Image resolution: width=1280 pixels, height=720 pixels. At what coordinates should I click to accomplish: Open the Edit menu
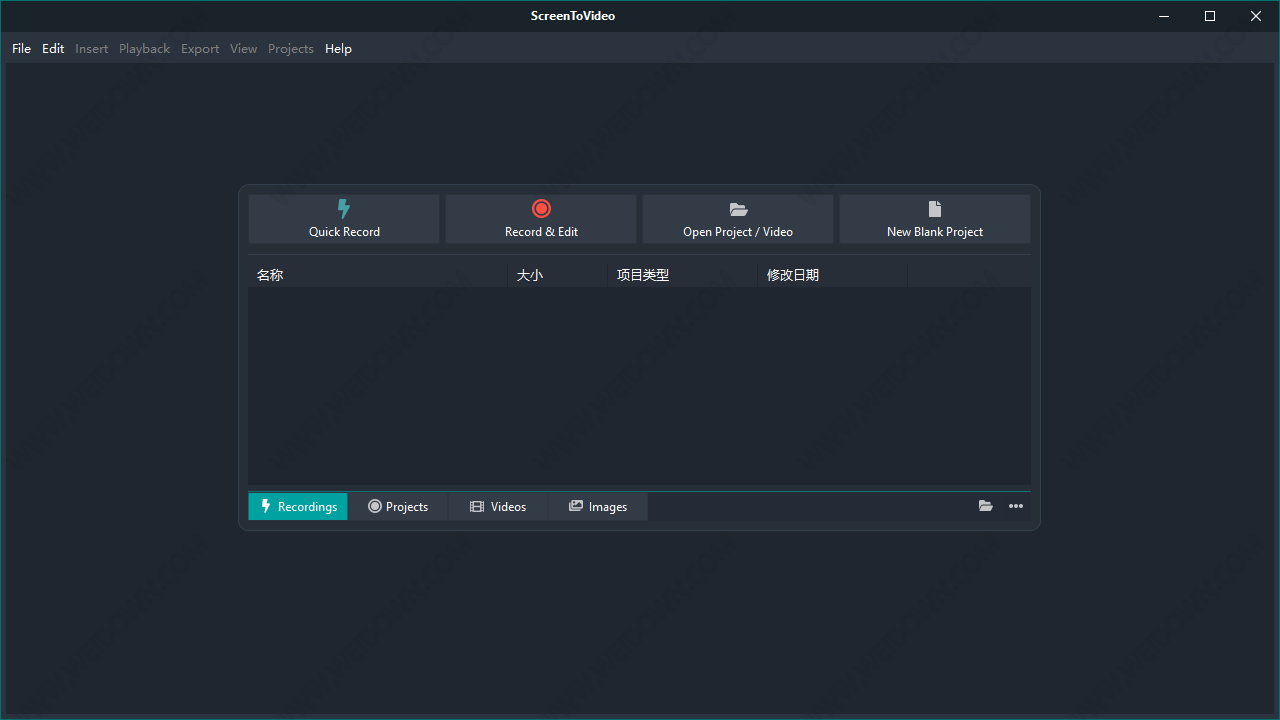(53, 48)
